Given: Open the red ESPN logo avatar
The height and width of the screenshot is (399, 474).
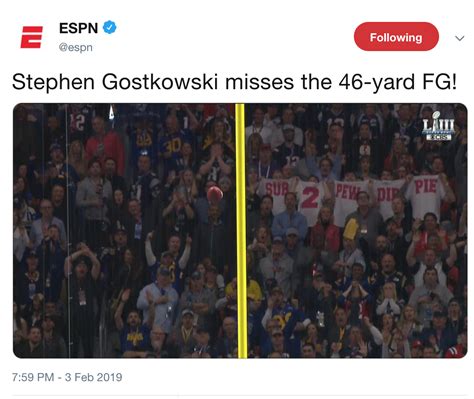Looking at the screenshot, I should pyautogui.click(x=32, y=37).
